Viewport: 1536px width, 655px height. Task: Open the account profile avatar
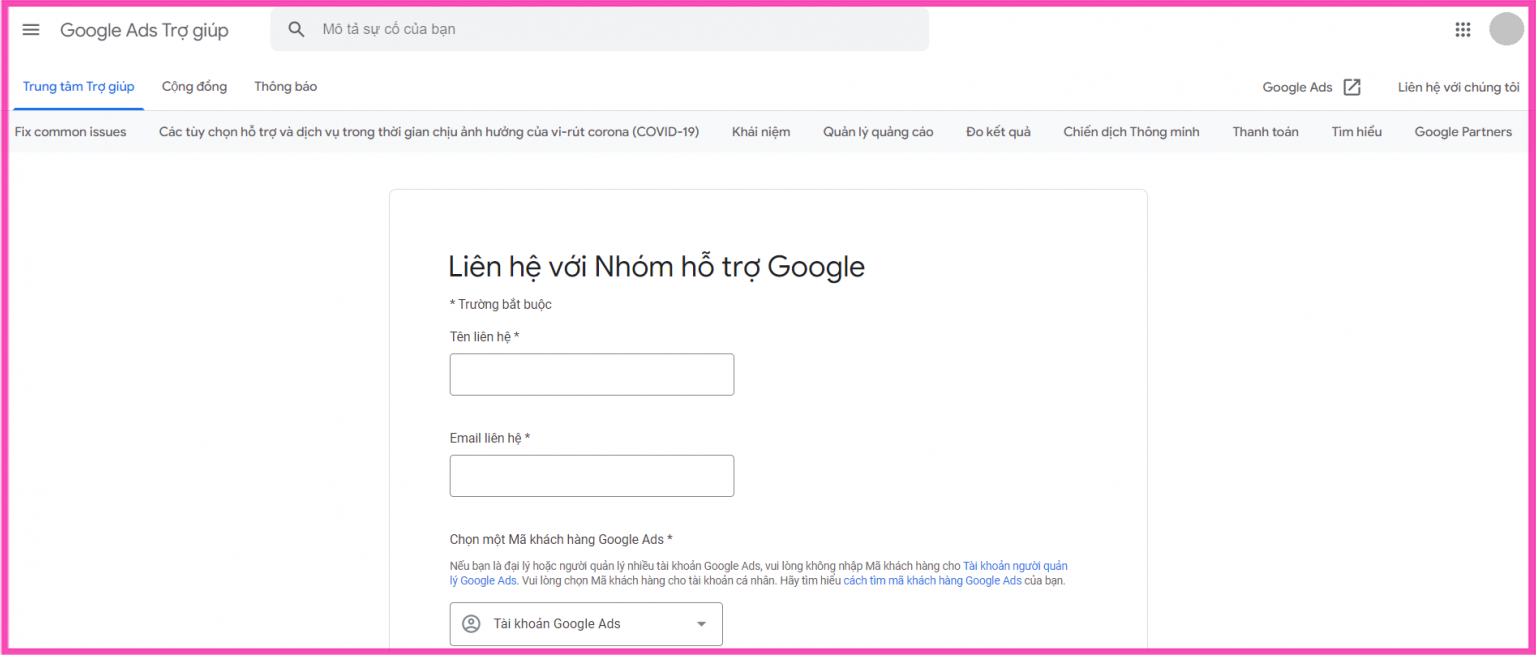[1506, 29]
